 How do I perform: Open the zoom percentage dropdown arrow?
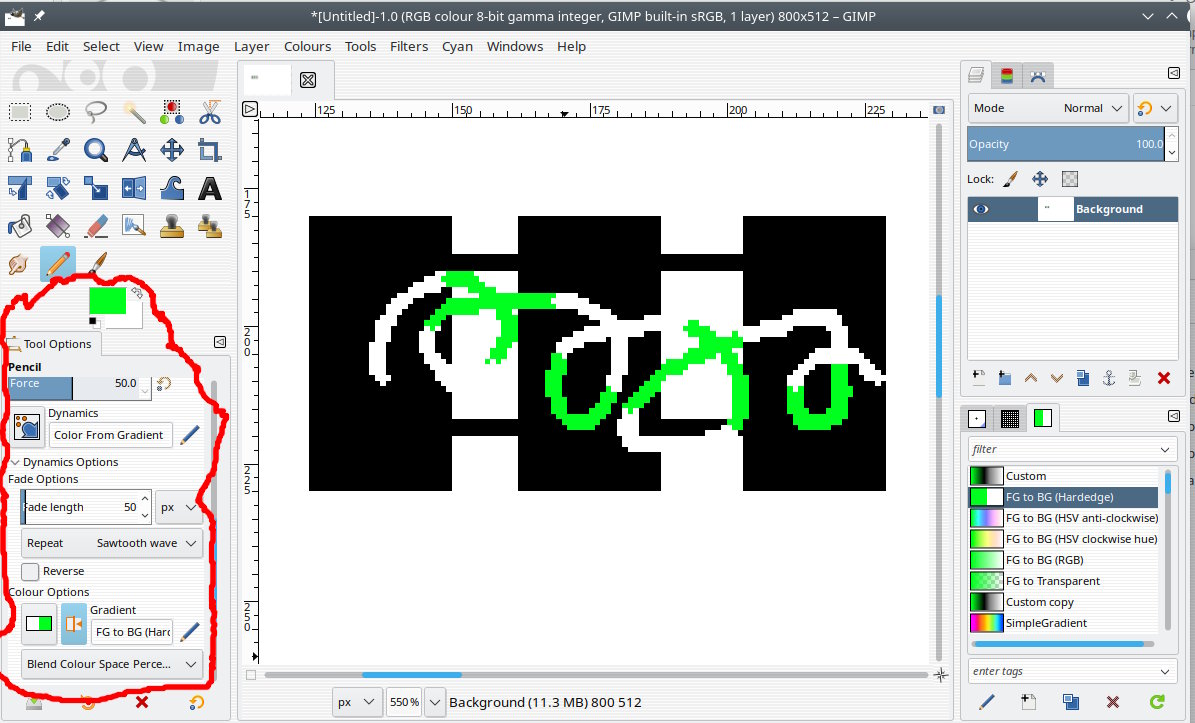point(435,702)
